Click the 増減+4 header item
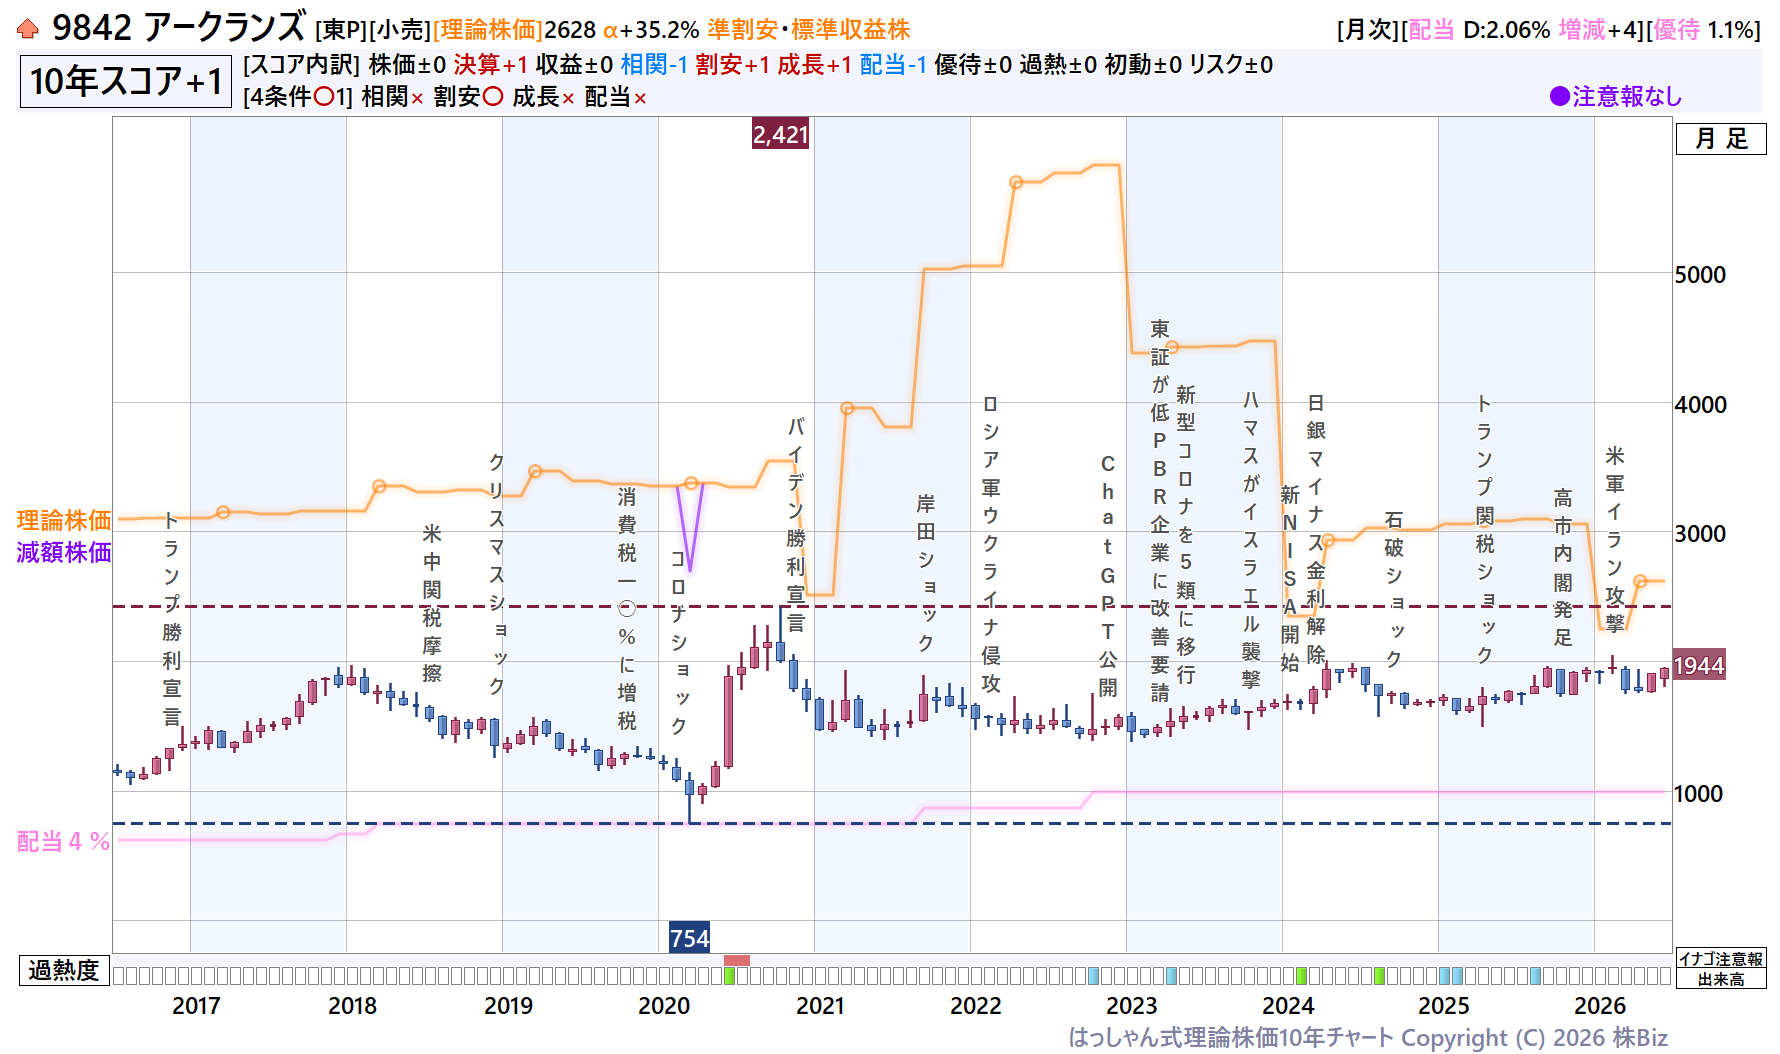This screenshot has width=1780, height=1054. point(1597,30)
